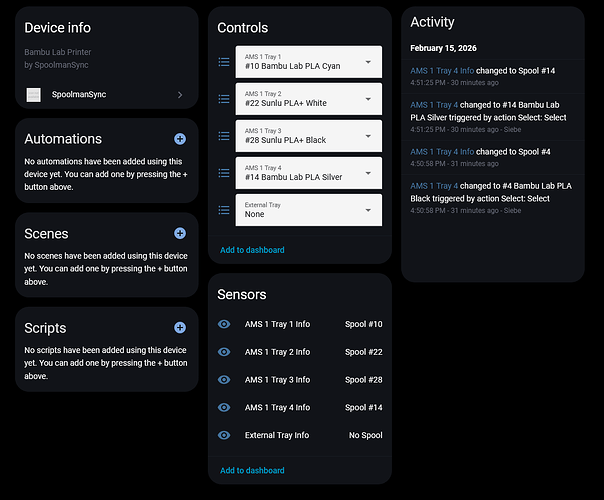Open the AMS 1 Tray 1 spool dropdown
The height and width of the screenshot is (500, 604).
pyautogui.click(x=308, y=62)
